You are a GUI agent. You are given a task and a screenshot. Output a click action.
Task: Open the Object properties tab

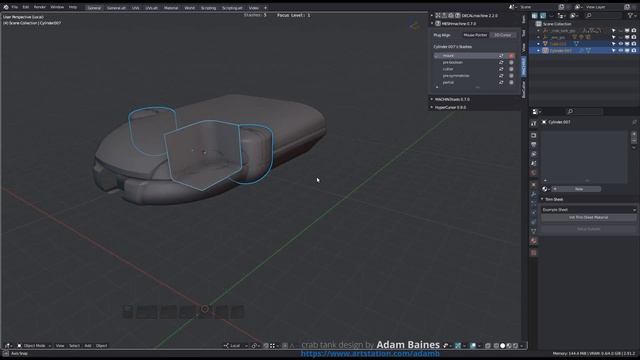(533, 185)
